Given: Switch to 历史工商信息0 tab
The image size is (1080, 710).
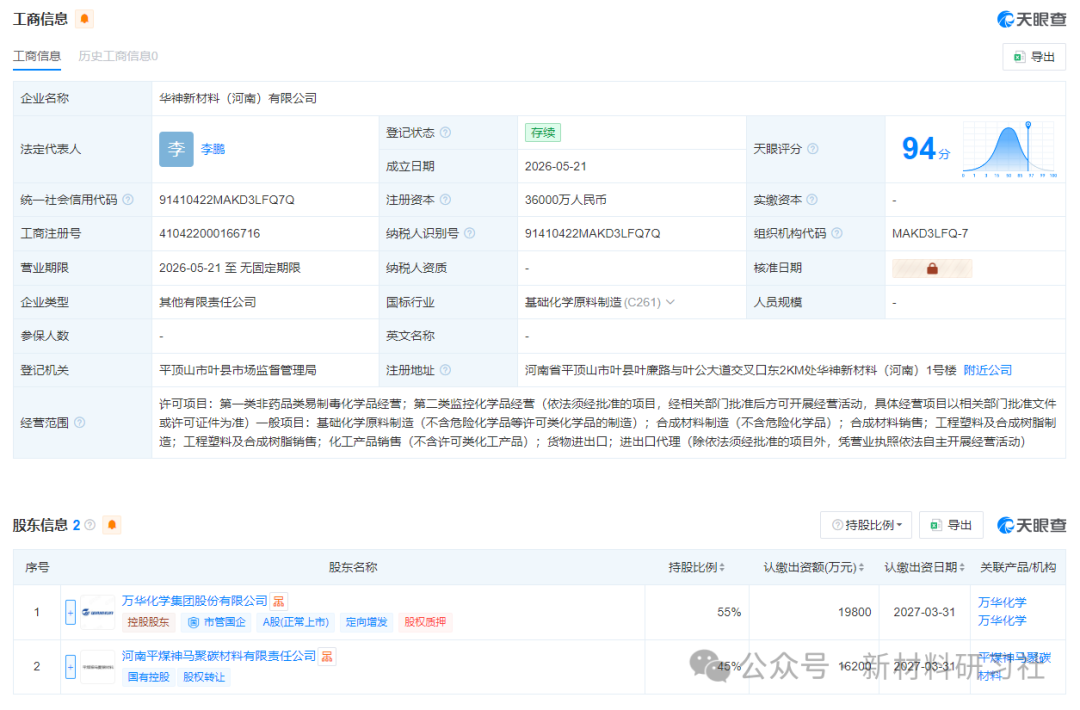Looking at the screenshot, I should 118,56.
